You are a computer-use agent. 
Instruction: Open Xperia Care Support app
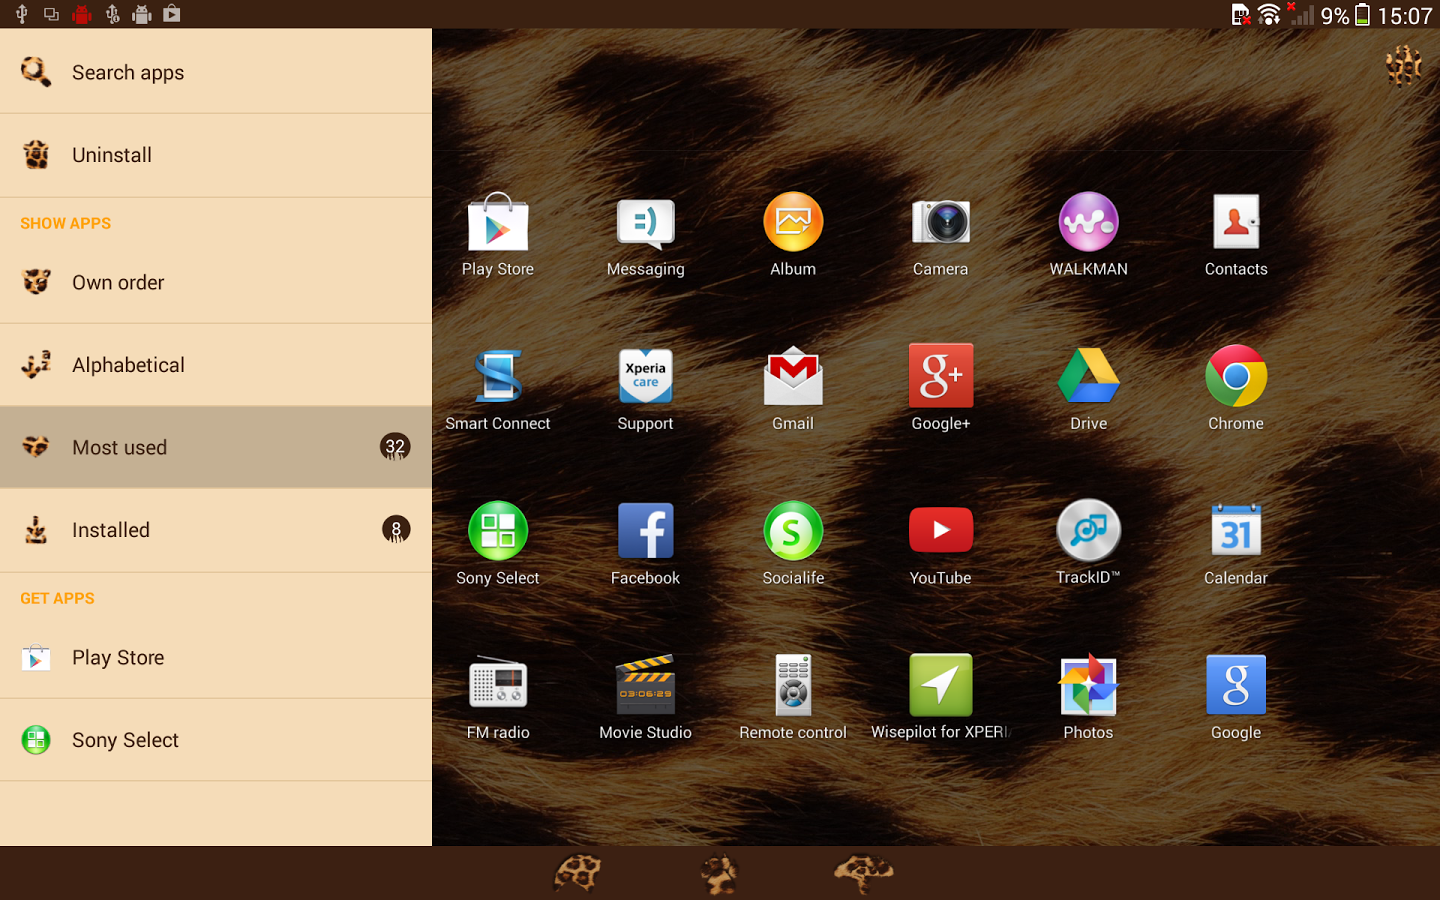tap(645, 389)
